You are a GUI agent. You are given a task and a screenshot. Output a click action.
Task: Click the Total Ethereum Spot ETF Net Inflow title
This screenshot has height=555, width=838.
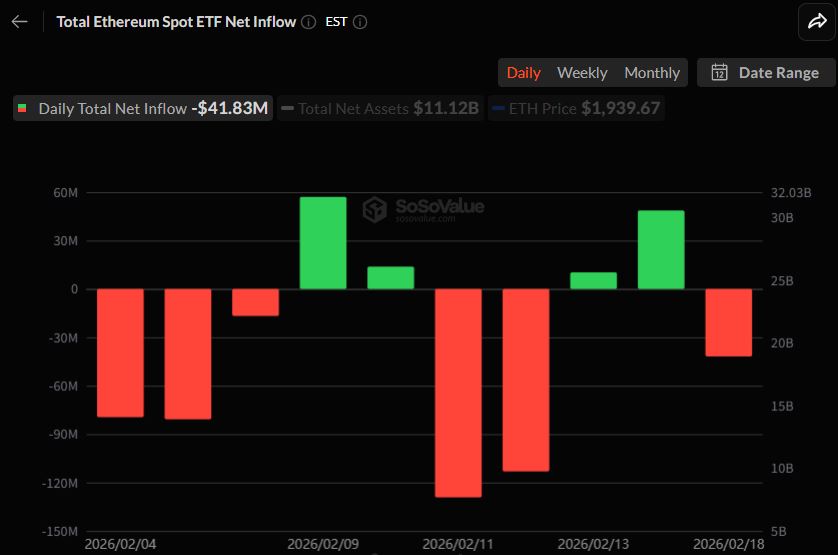click(x=176, y=22)
